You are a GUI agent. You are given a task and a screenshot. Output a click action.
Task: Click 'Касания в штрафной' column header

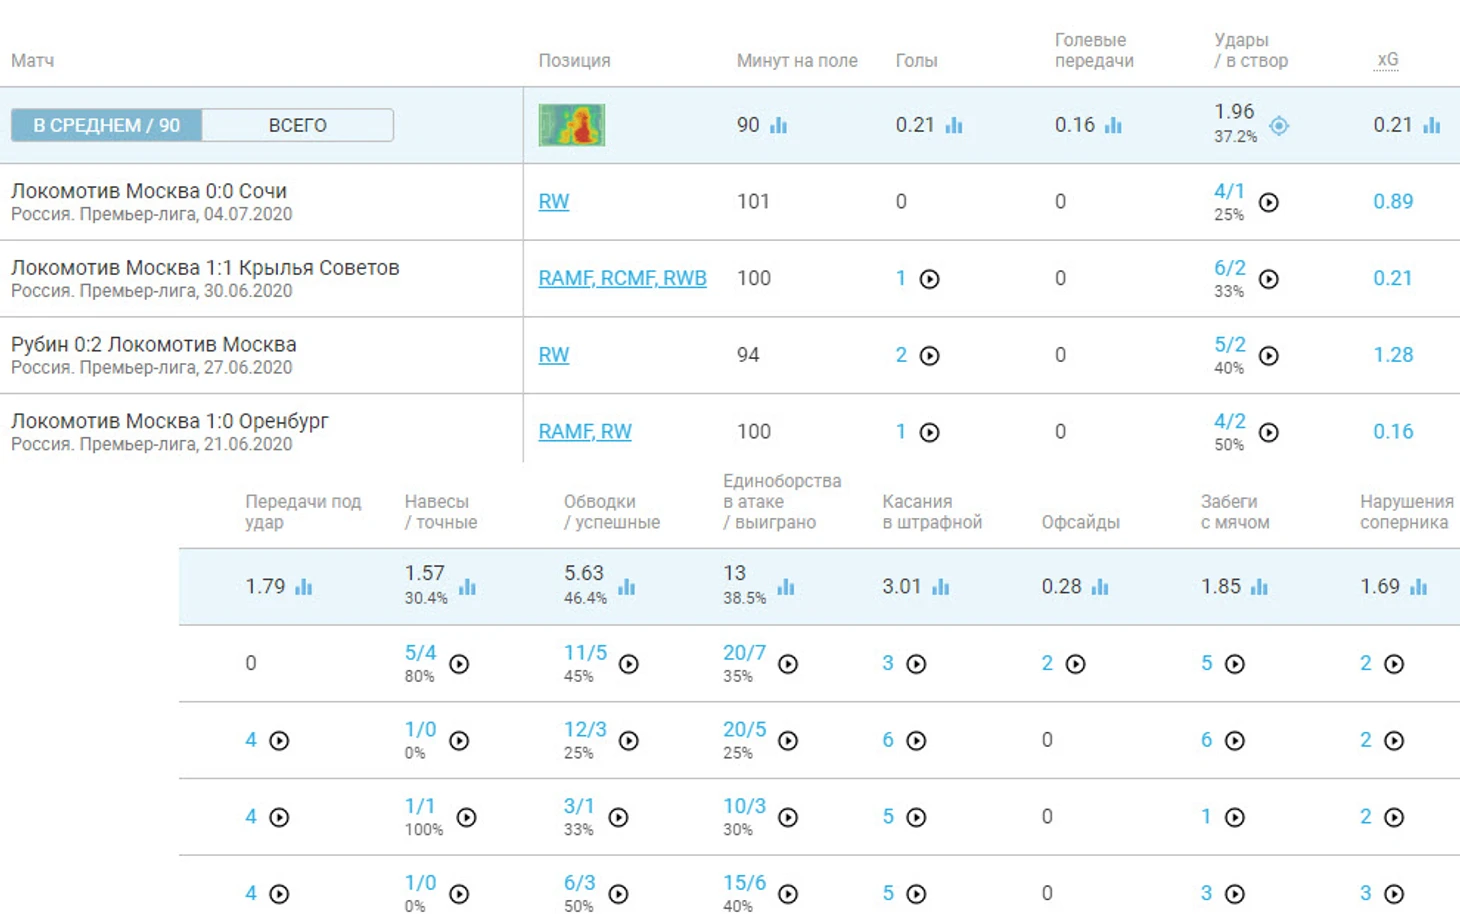click(x=932, y=512)
